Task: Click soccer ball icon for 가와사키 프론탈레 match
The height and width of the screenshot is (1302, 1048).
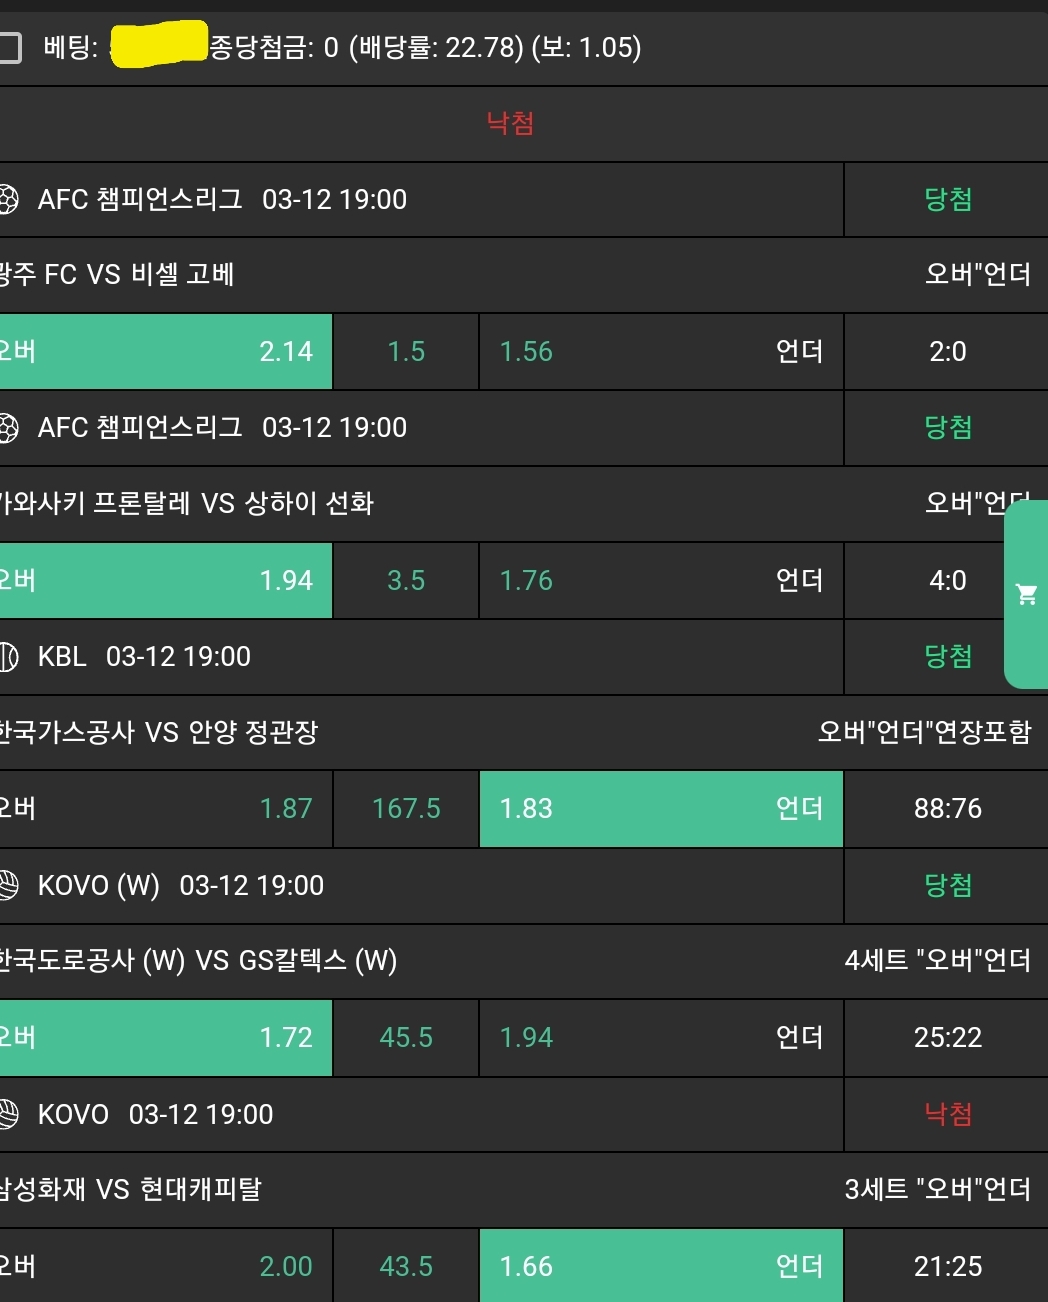Action: point(8,428)
